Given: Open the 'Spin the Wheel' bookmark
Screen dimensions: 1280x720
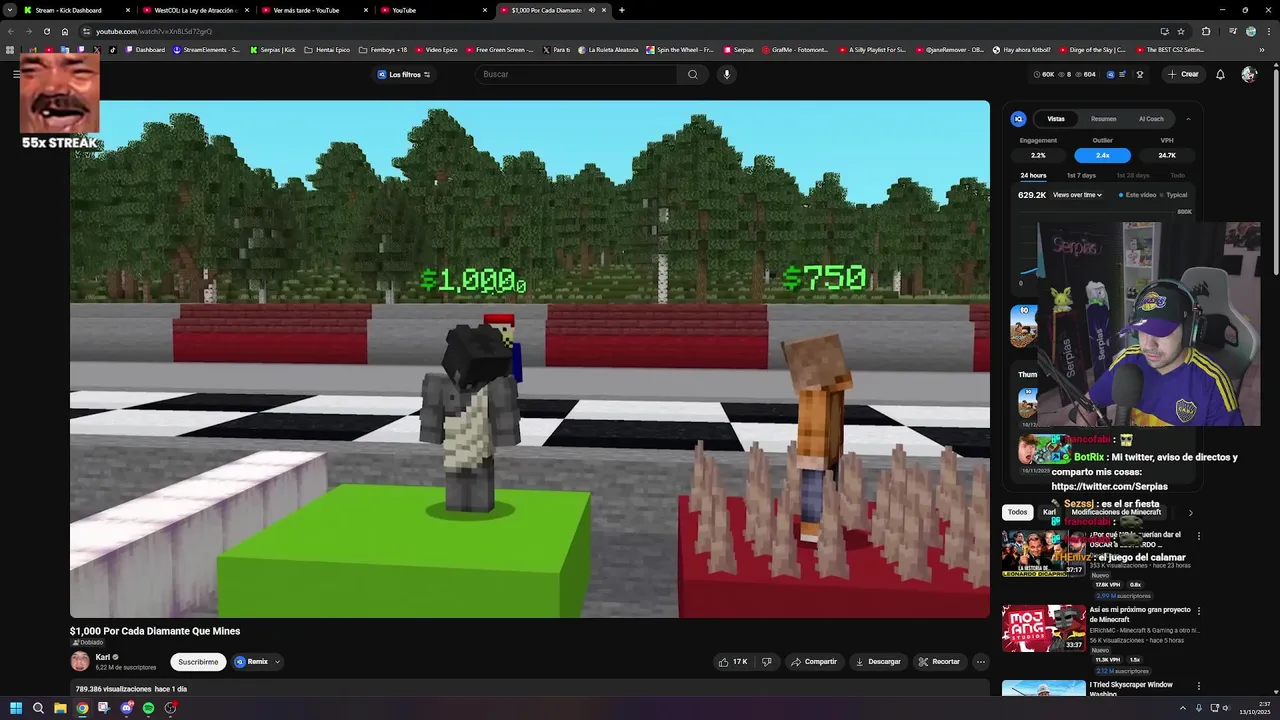Looking at the screenshot, I should point(680,49).
